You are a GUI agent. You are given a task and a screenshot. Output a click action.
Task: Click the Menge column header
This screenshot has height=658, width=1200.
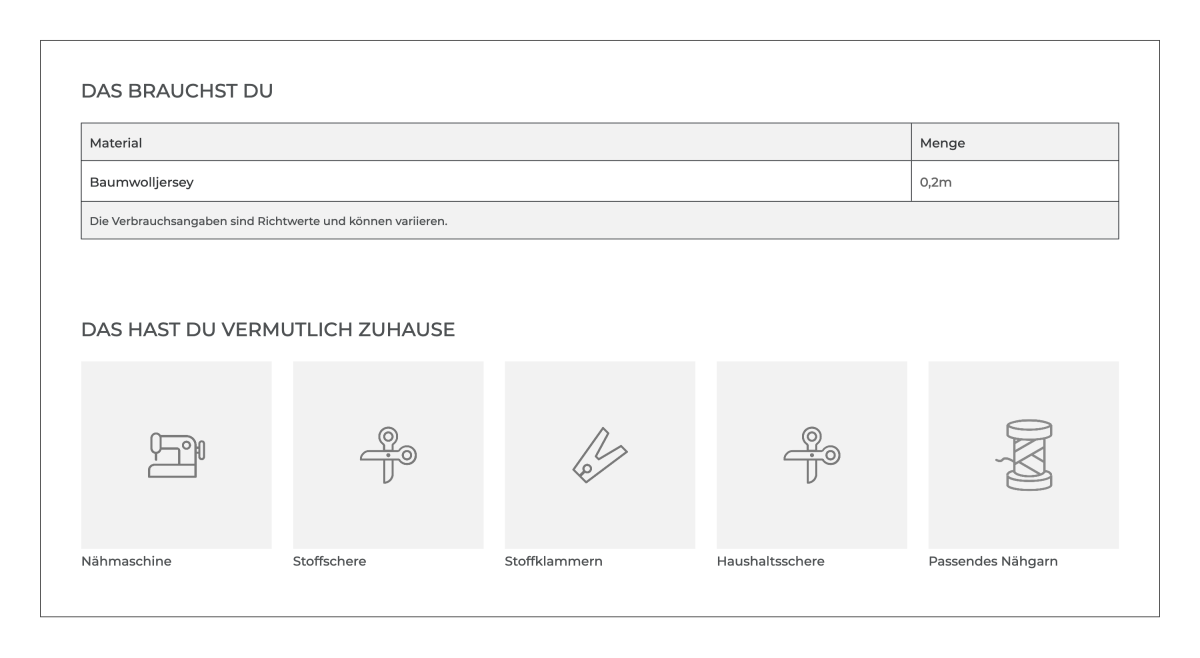(1015, 142)
